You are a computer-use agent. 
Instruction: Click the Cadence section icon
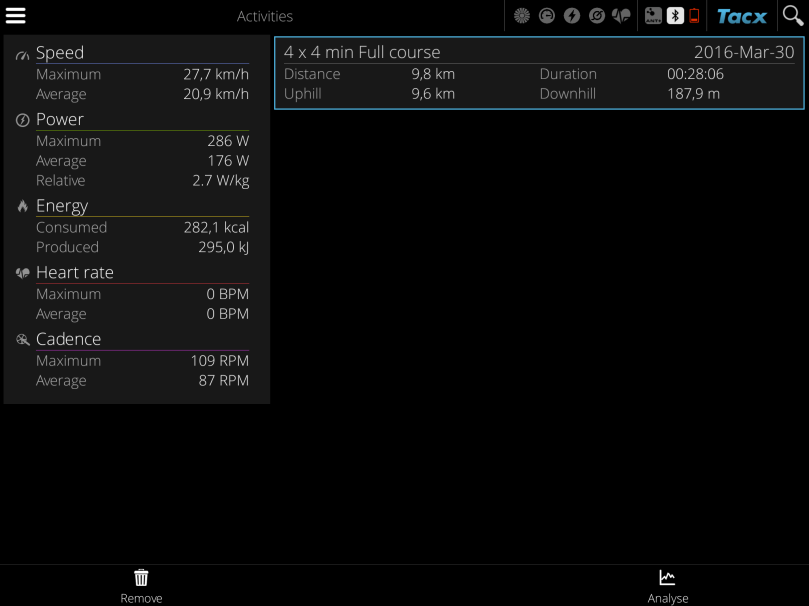(x=22, y=340)
